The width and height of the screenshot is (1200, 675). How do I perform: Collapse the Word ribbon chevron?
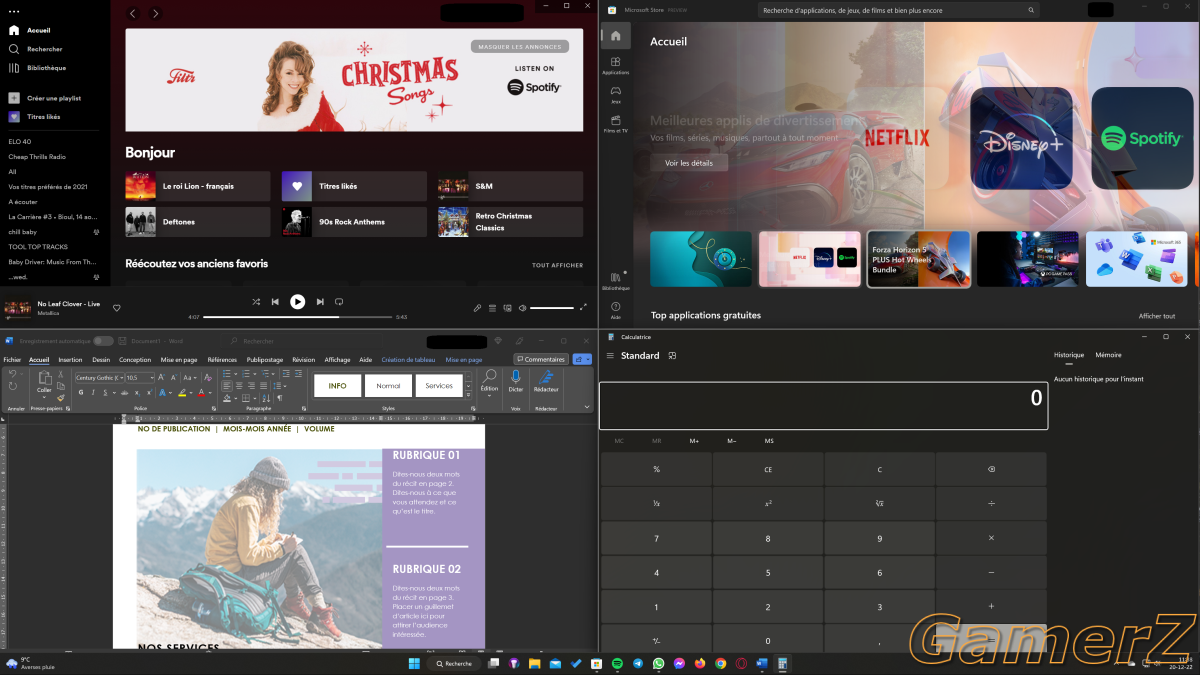tap(587, 407)
